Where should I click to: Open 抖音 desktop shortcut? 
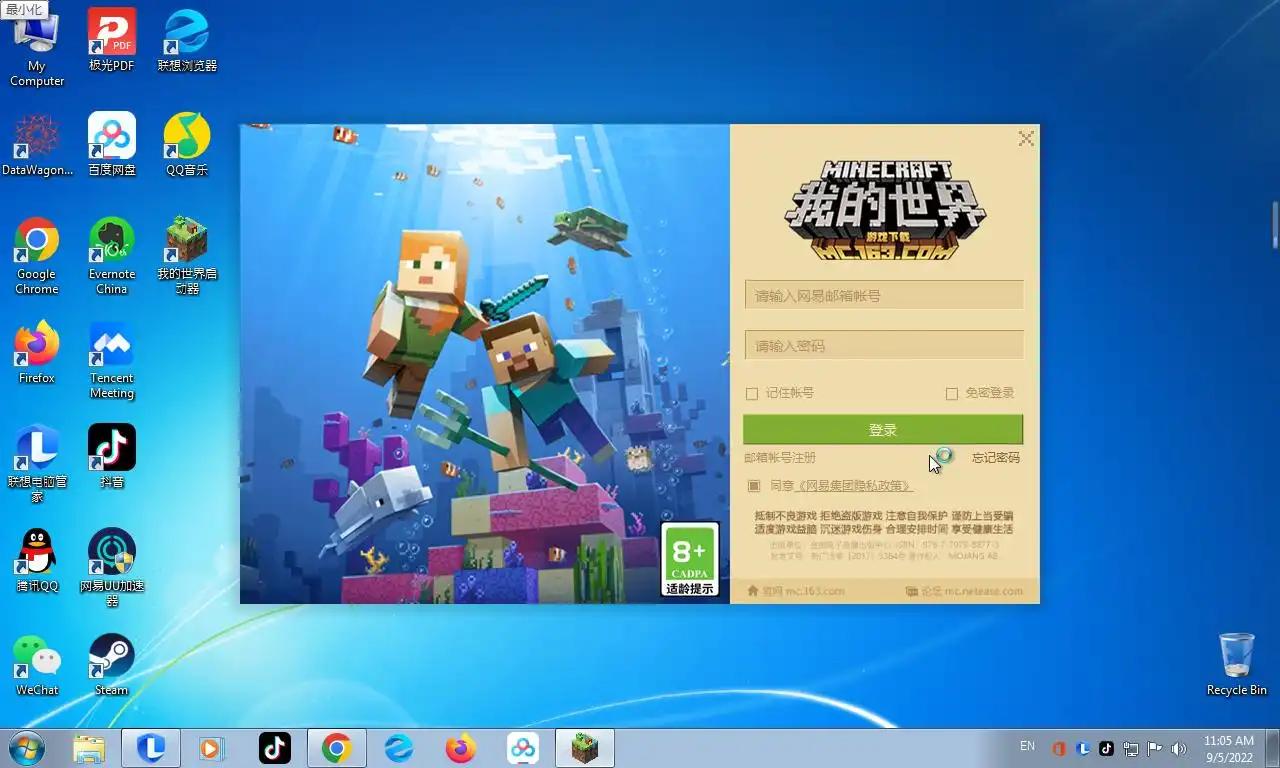(x=112, y=457)
